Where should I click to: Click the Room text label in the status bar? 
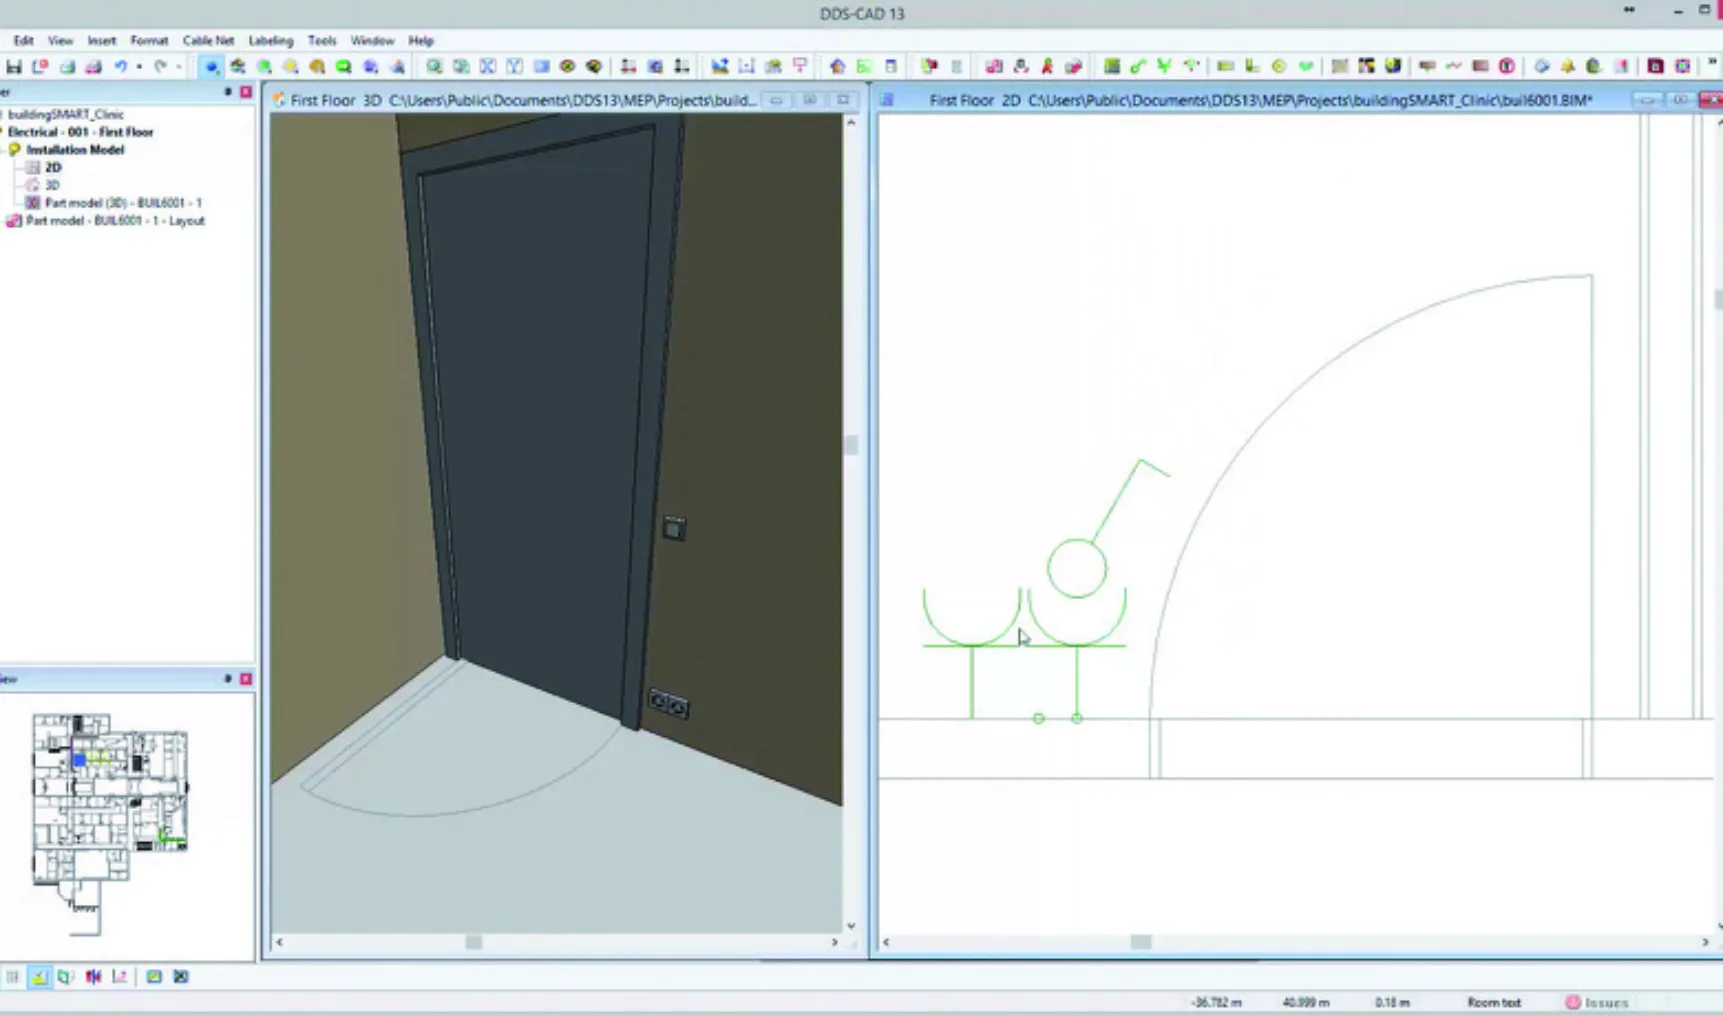tap(1494, 1001)
